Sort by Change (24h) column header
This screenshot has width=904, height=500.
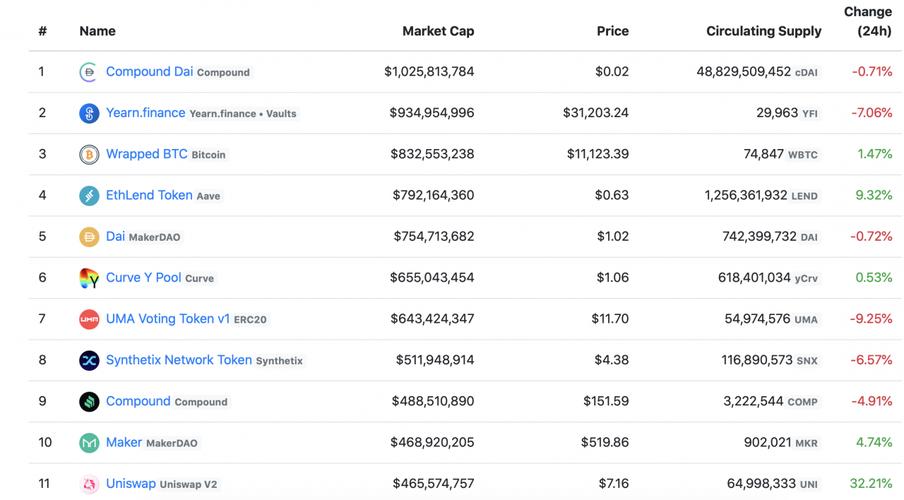pyautogui.click(x=867, y=21)
